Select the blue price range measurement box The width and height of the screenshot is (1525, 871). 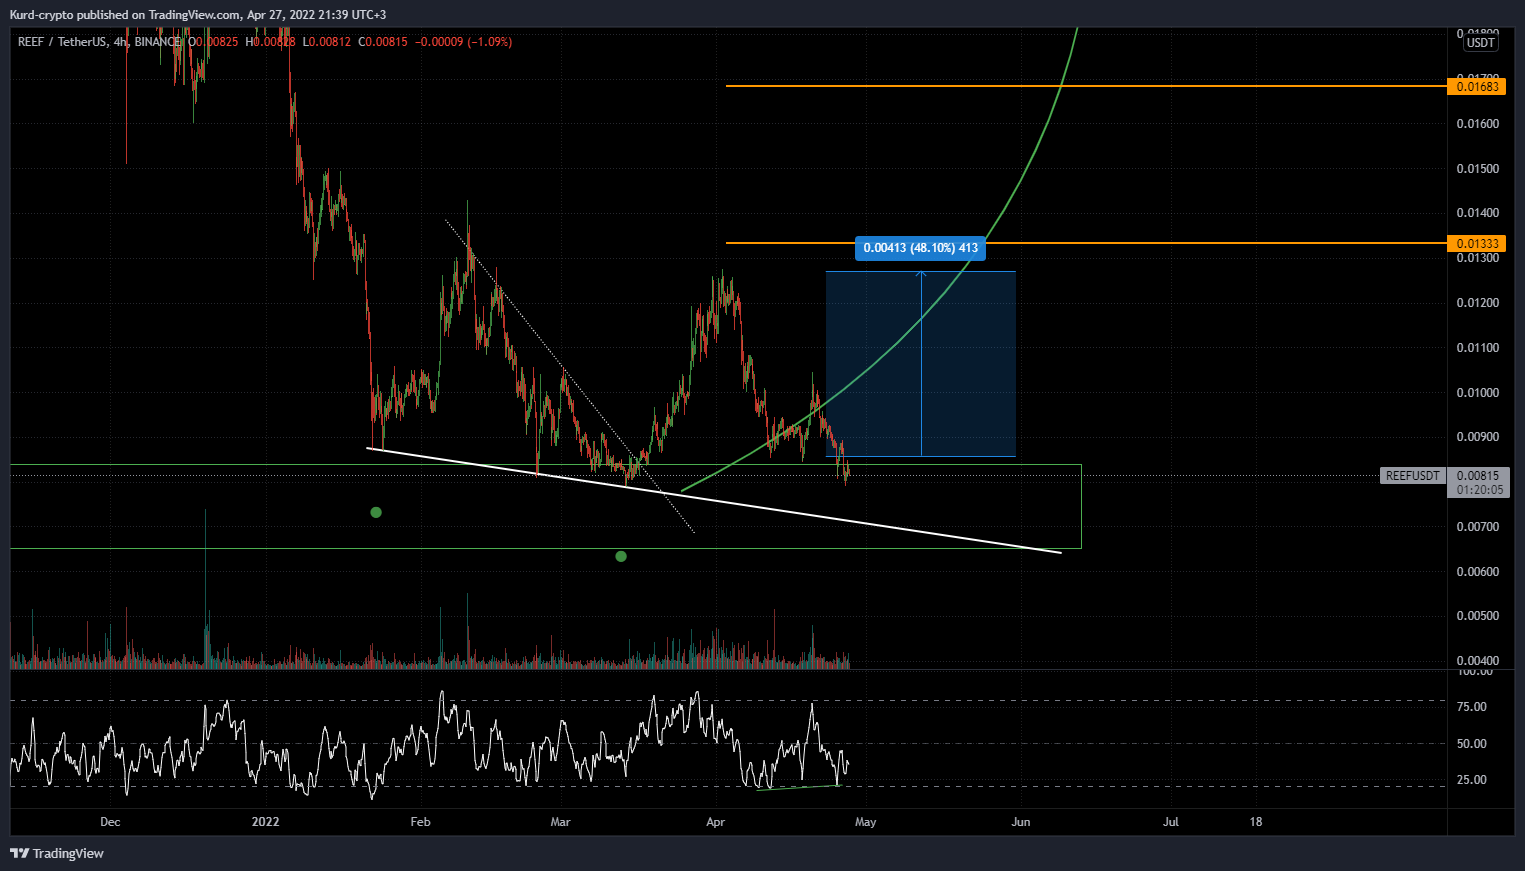click(x=920, y=364)
